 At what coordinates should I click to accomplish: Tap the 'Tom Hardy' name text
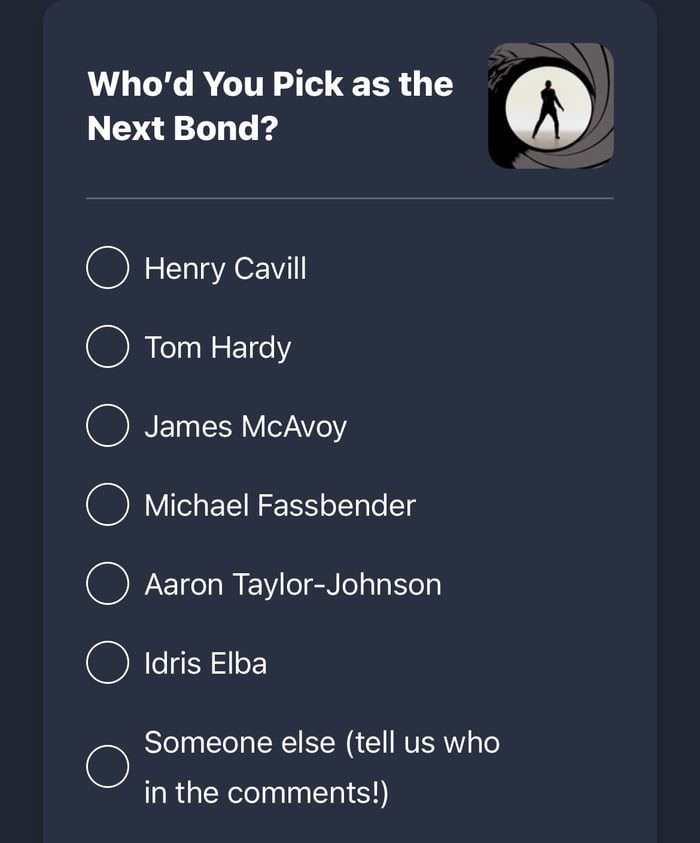[217, 347]
